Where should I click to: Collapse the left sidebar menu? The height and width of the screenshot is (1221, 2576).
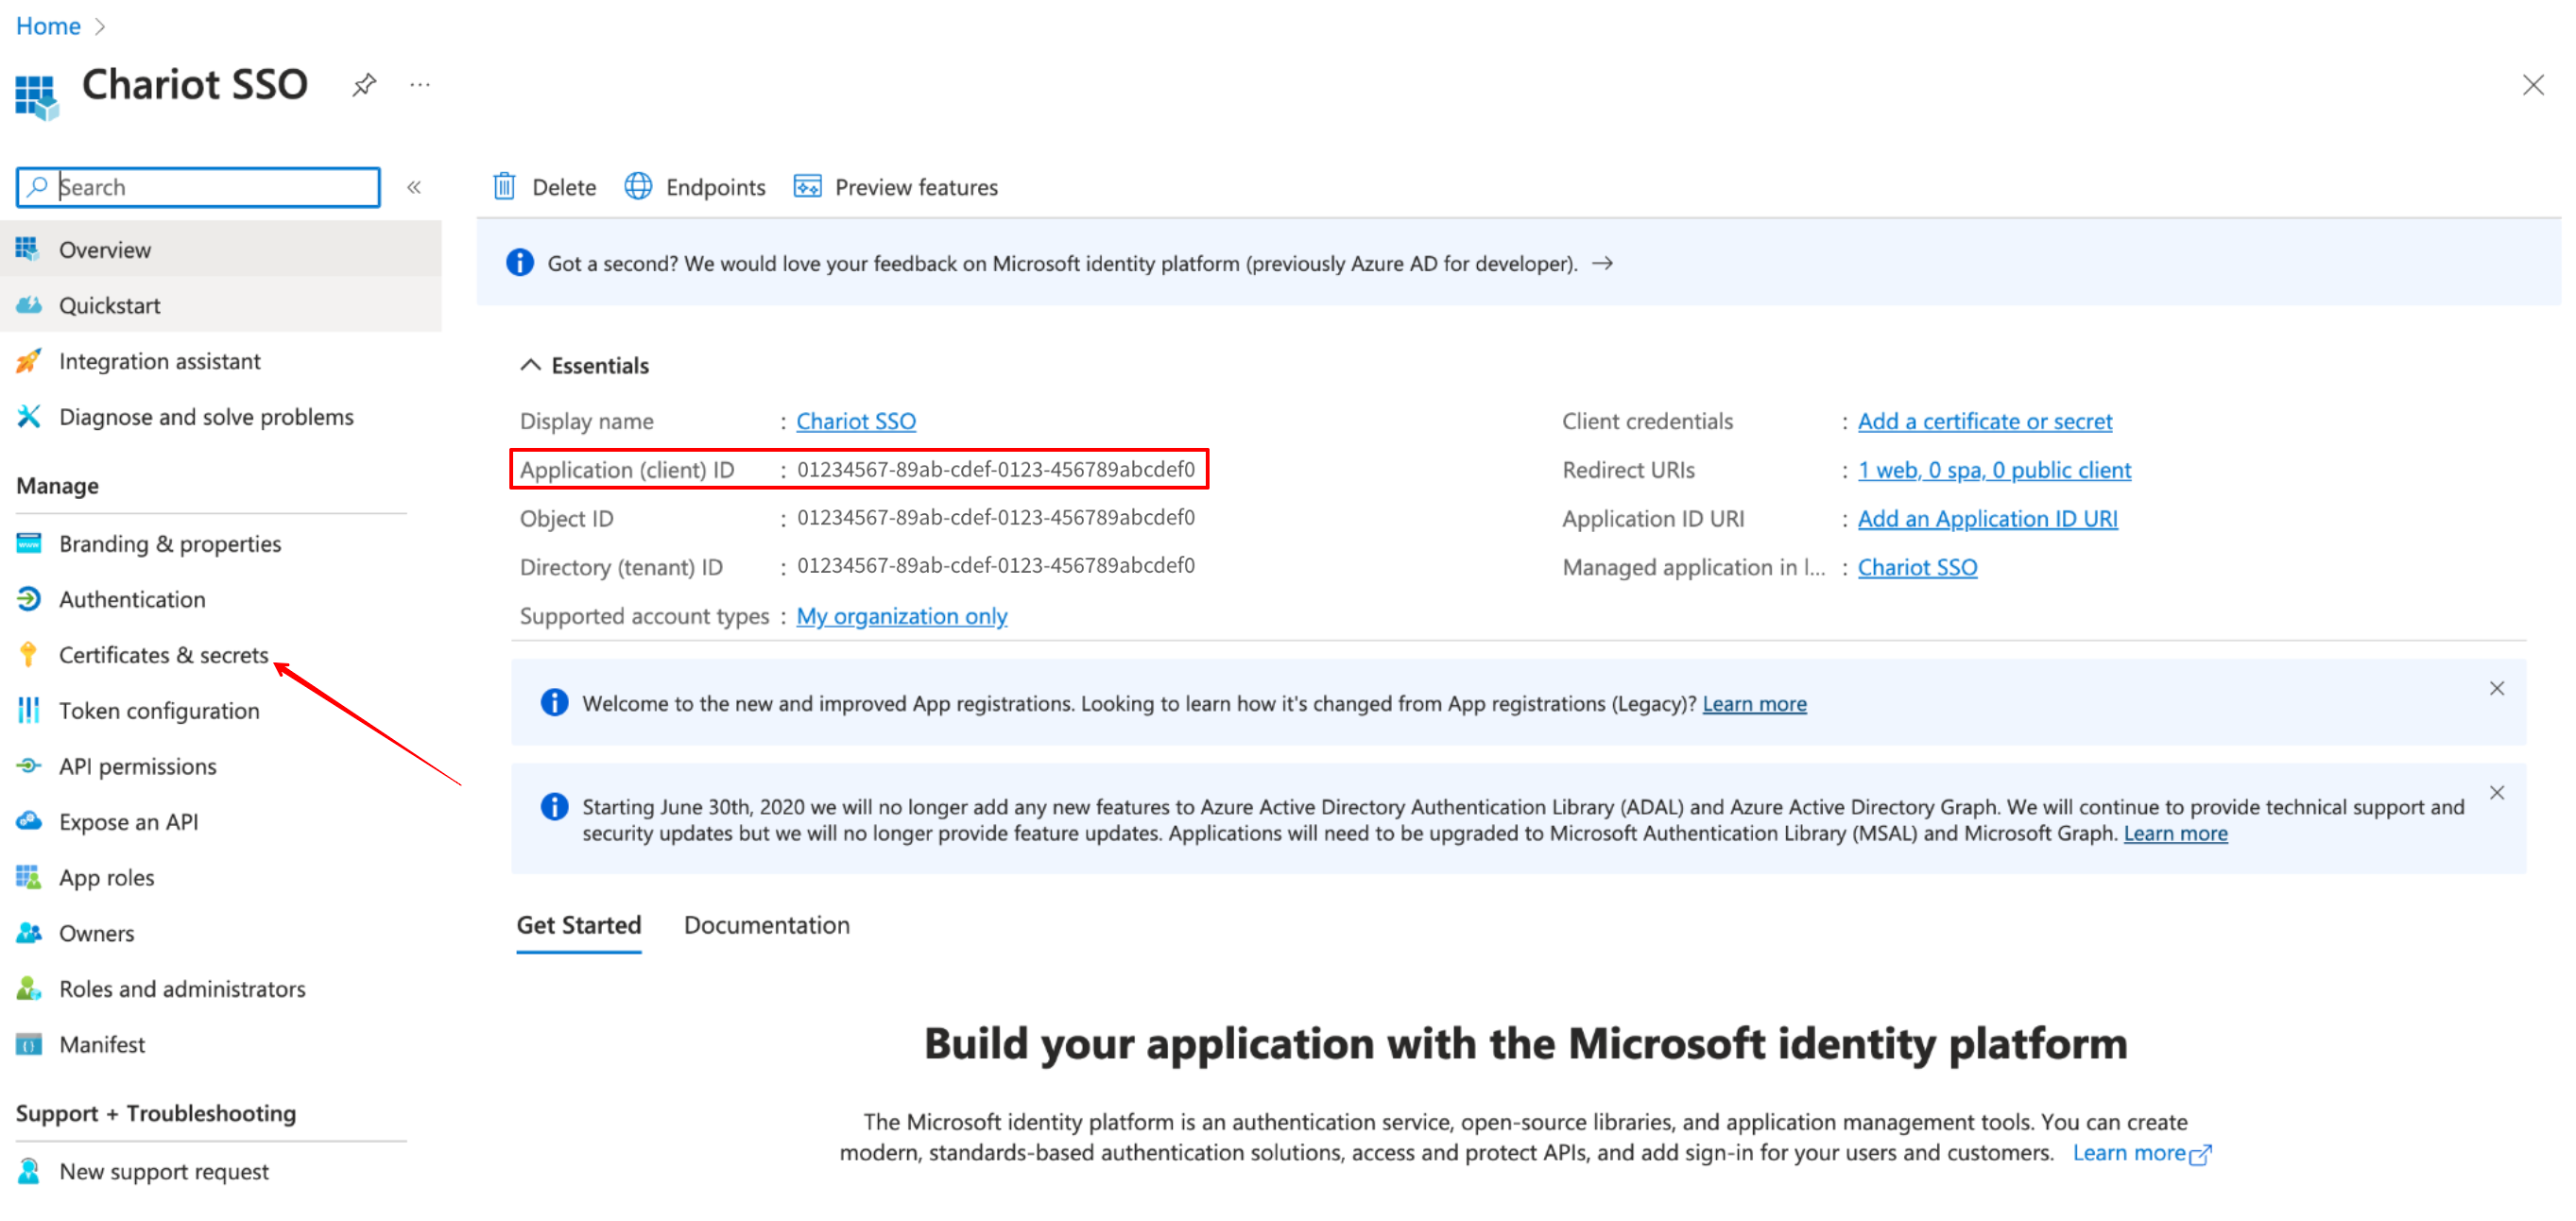pos(414,187)
